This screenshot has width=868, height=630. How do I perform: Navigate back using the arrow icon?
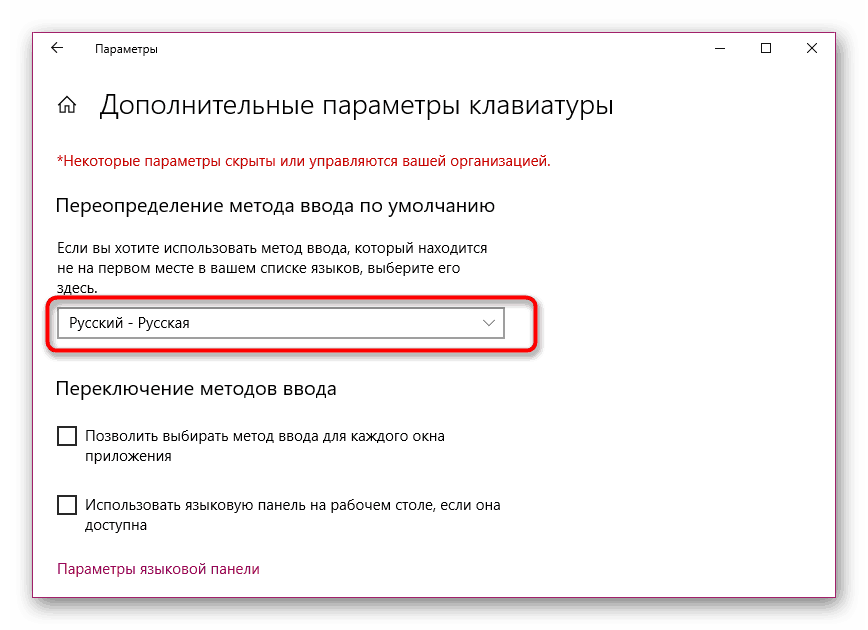coord(57,48)
